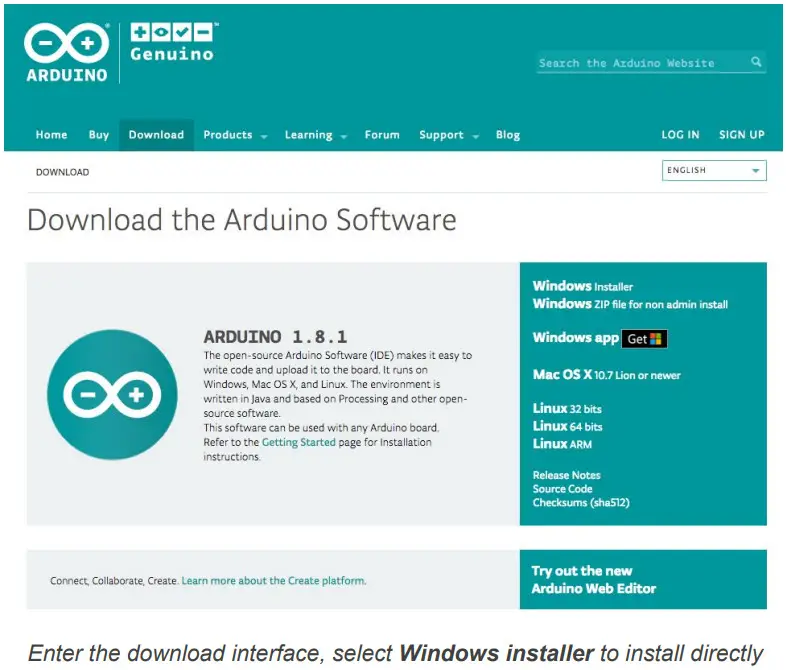Open the language selector dropdown

coord(714,171)
